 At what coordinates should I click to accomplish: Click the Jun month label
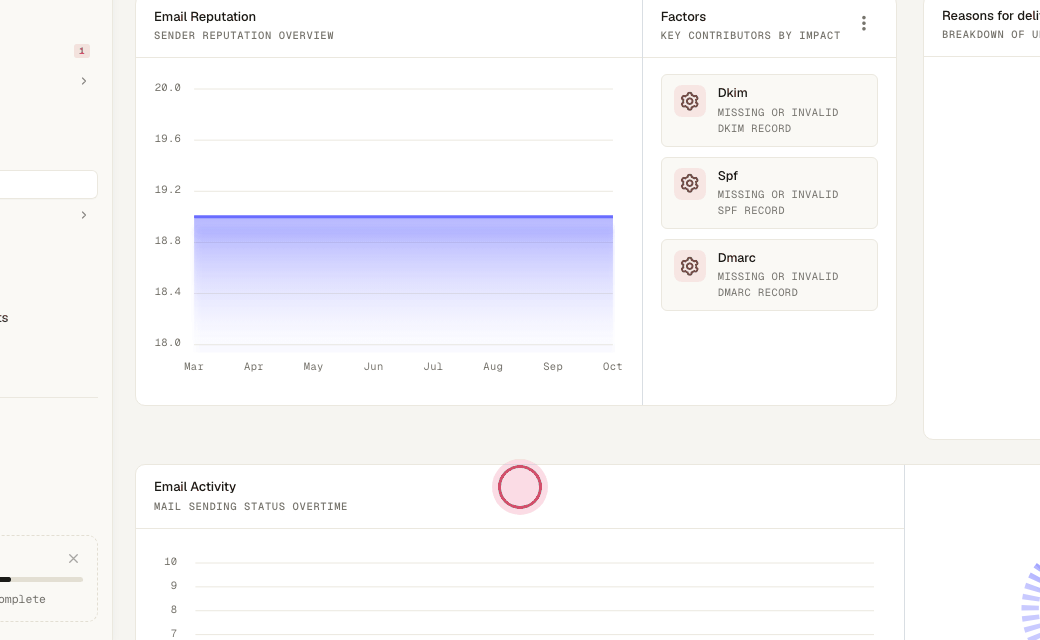[x=373, y=367]
